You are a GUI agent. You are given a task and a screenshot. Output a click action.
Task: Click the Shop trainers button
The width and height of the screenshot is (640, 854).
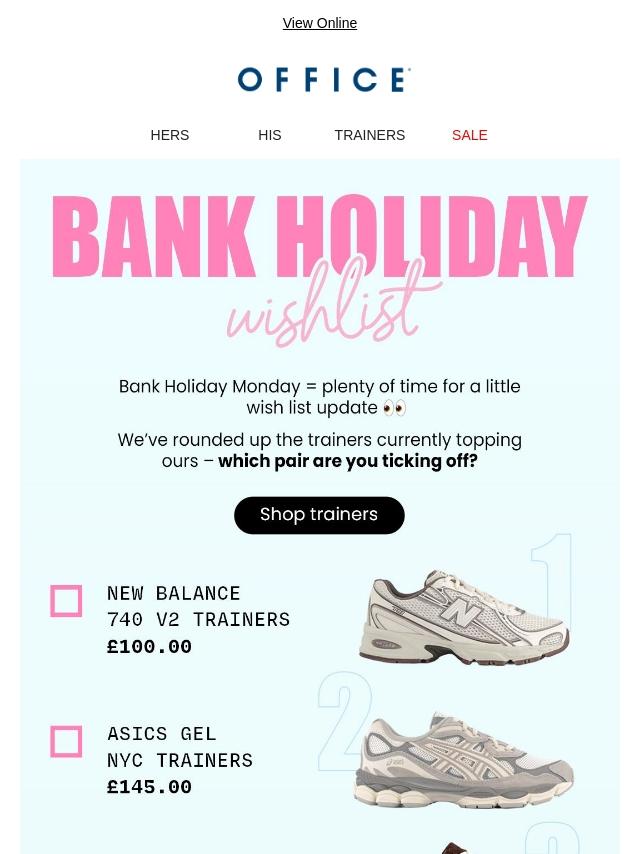click(x=319, y=515)
